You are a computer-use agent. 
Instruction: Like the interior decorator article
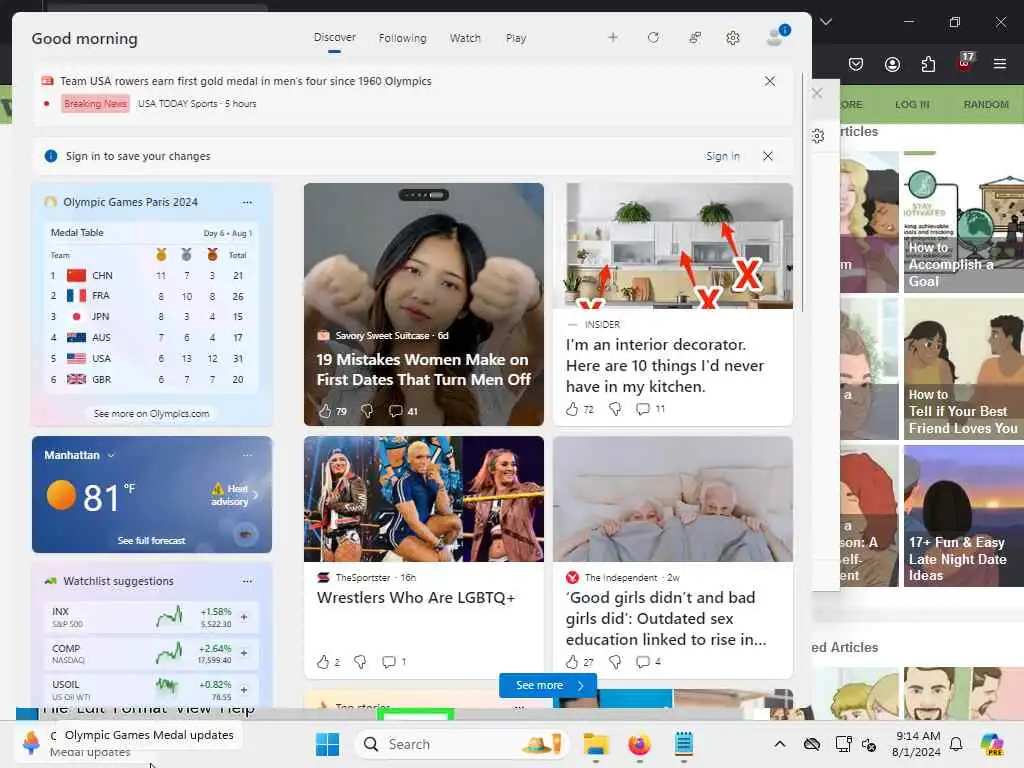tap(572, 409)
